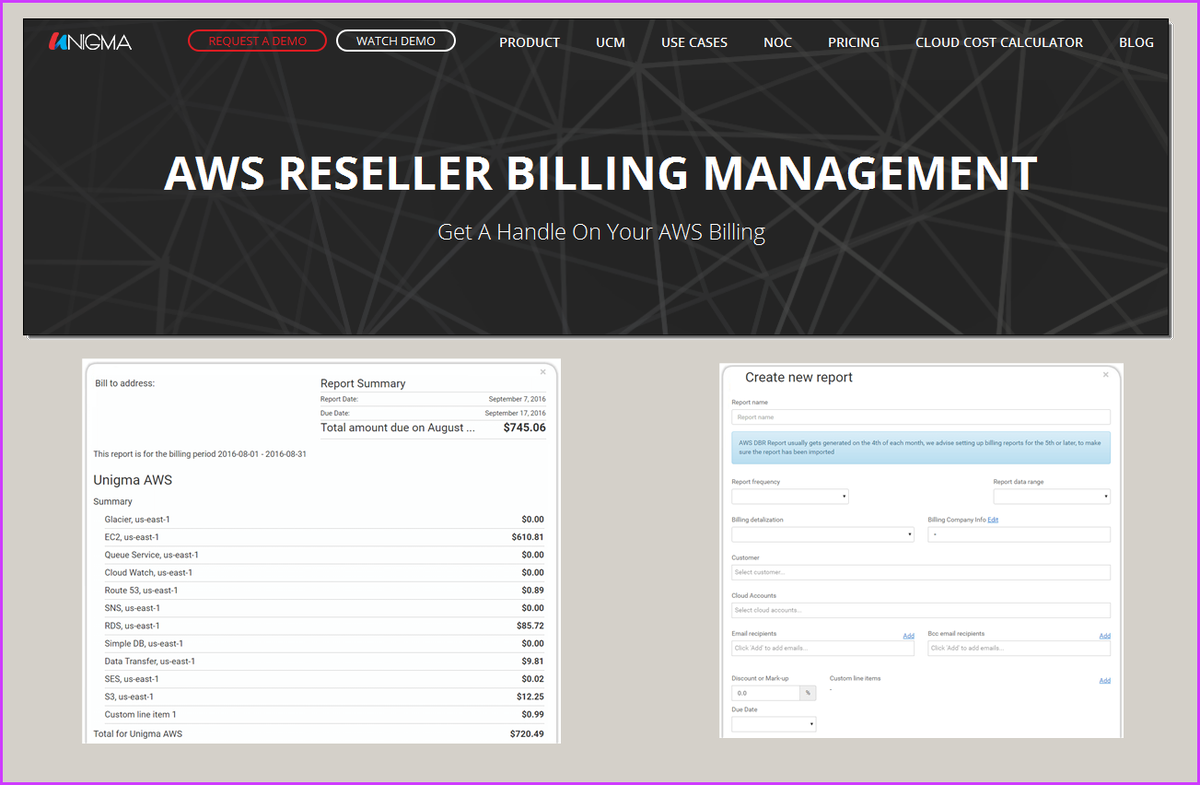Click the Billing Company Info field
The width and height of the screenshot is (1200, 785).
tap(1019, 534)
